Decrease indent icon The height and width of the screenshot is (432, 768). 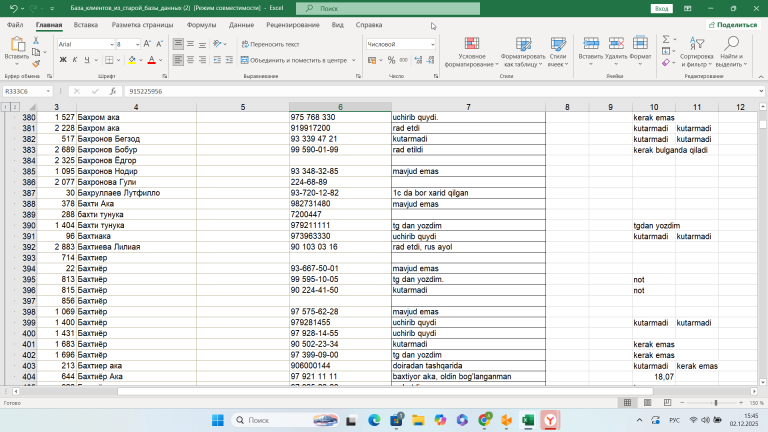tap(217, 60)
